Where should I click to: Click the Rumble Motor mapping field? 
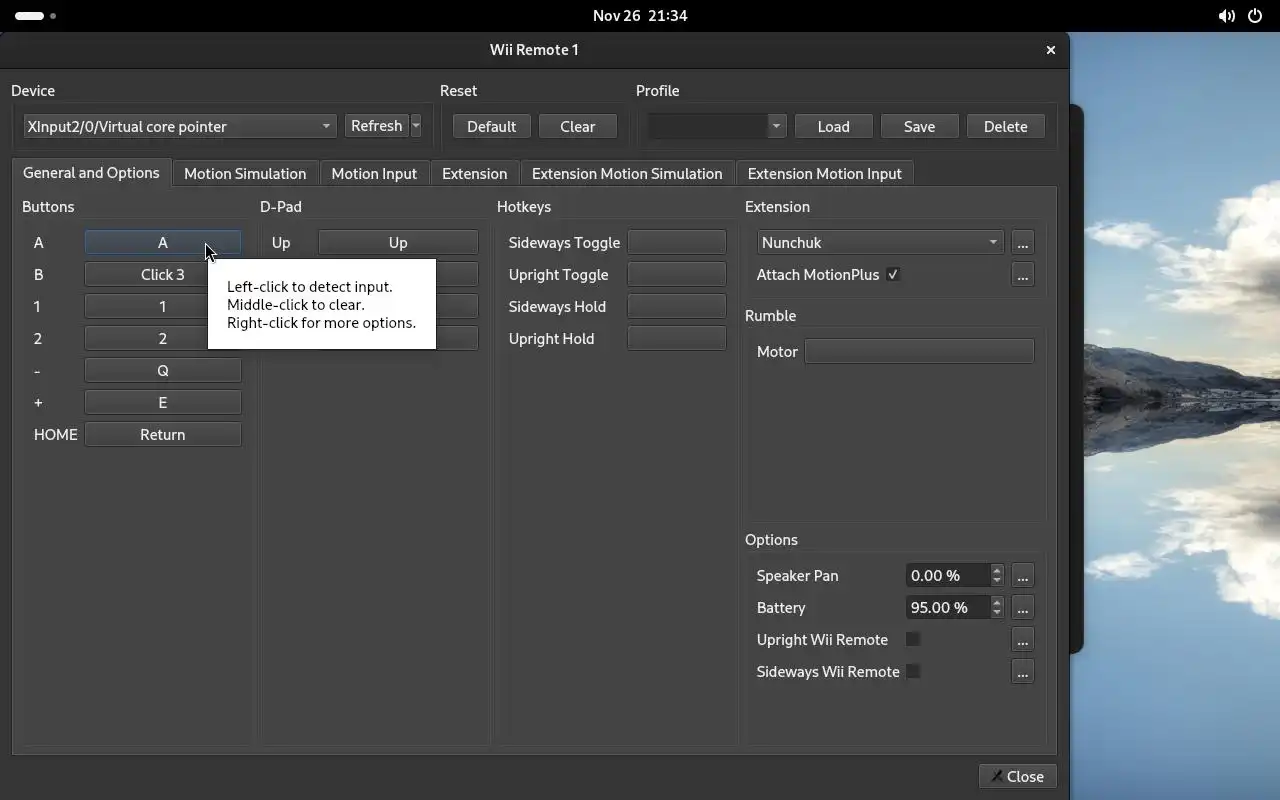(919, 351)
